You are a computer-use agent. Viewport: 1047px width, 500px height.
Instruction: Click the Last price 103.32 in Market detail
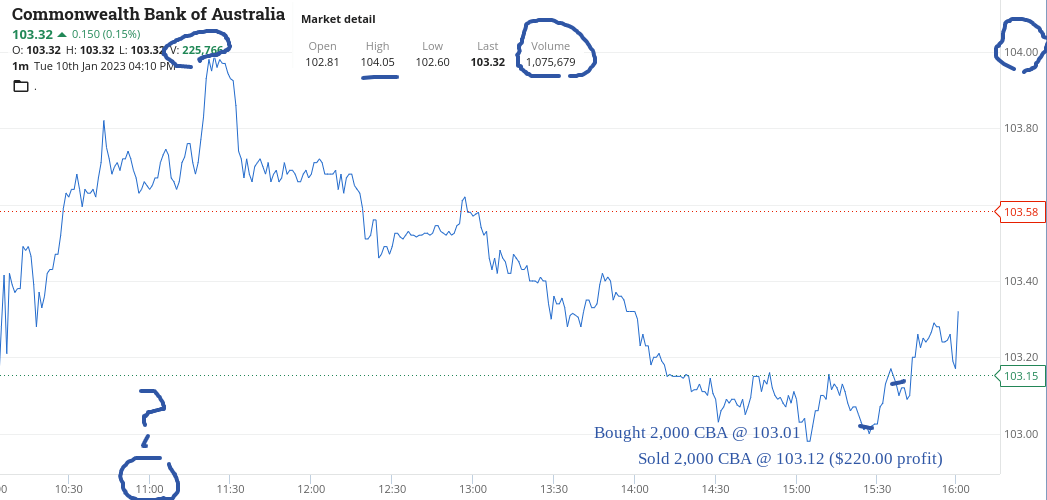(x=487, y=62)
